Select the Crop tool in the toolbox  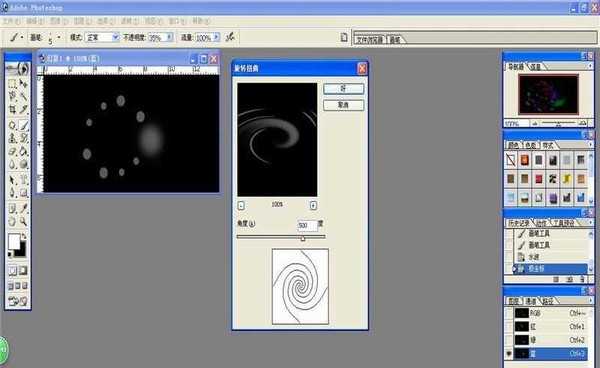coord(12,109)
